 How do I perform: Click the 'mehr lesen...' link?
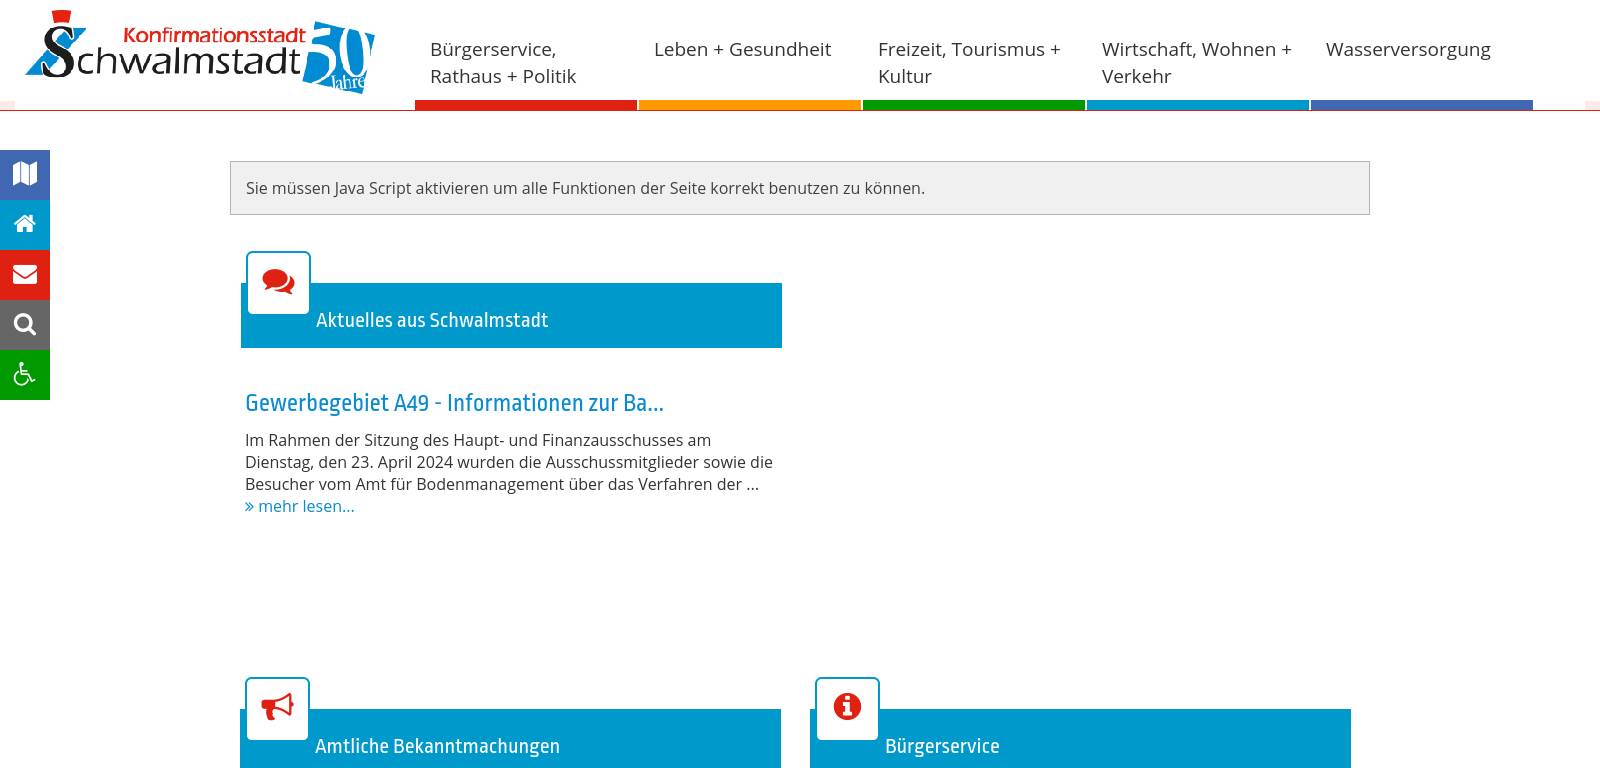(300, 506)
